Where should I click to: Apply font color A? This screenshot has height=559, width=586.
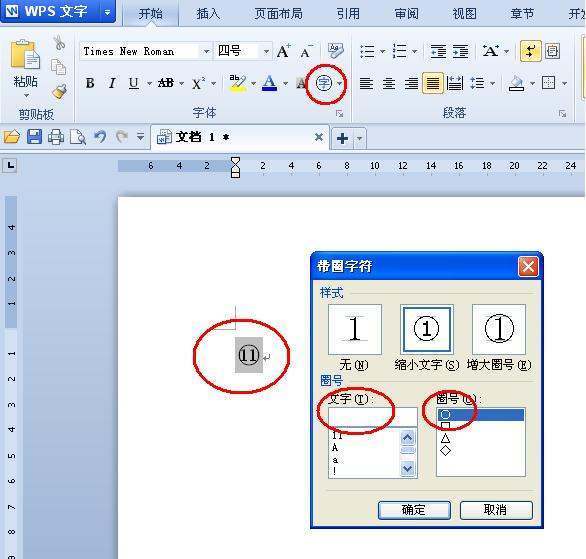click(269, 83)
